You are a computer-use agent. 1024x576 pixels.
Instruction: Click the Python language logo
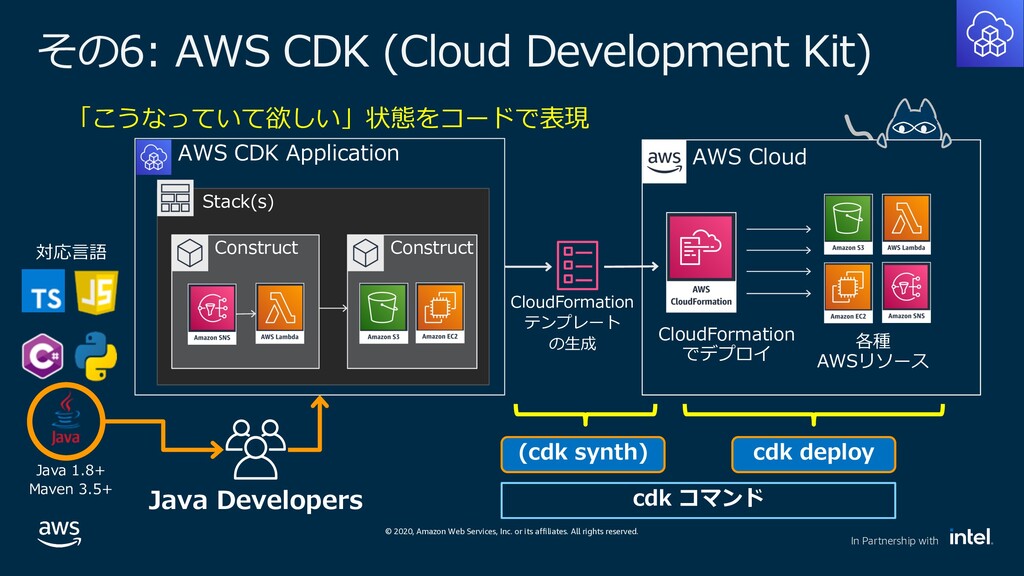(96, 356)
